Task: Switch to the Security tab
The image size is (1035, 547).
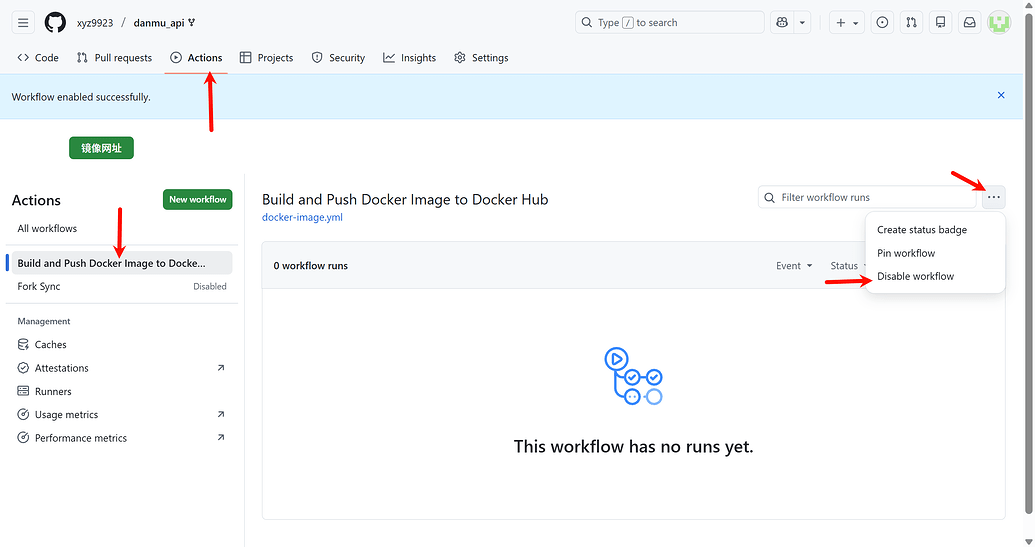Action: [338, 57]
